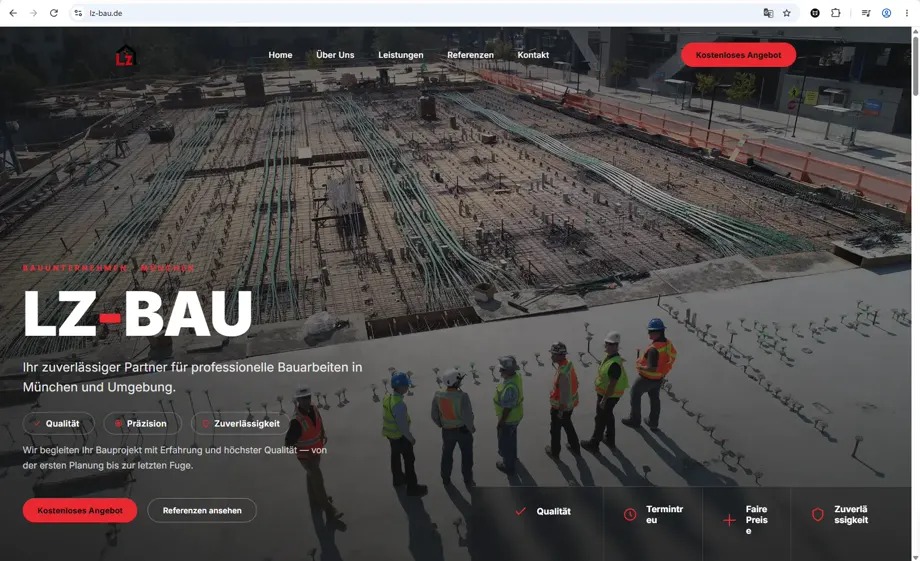The image size is (920, 561).
Task: Open Leistungen in the navigation
Action: click(x=401, y=55)
